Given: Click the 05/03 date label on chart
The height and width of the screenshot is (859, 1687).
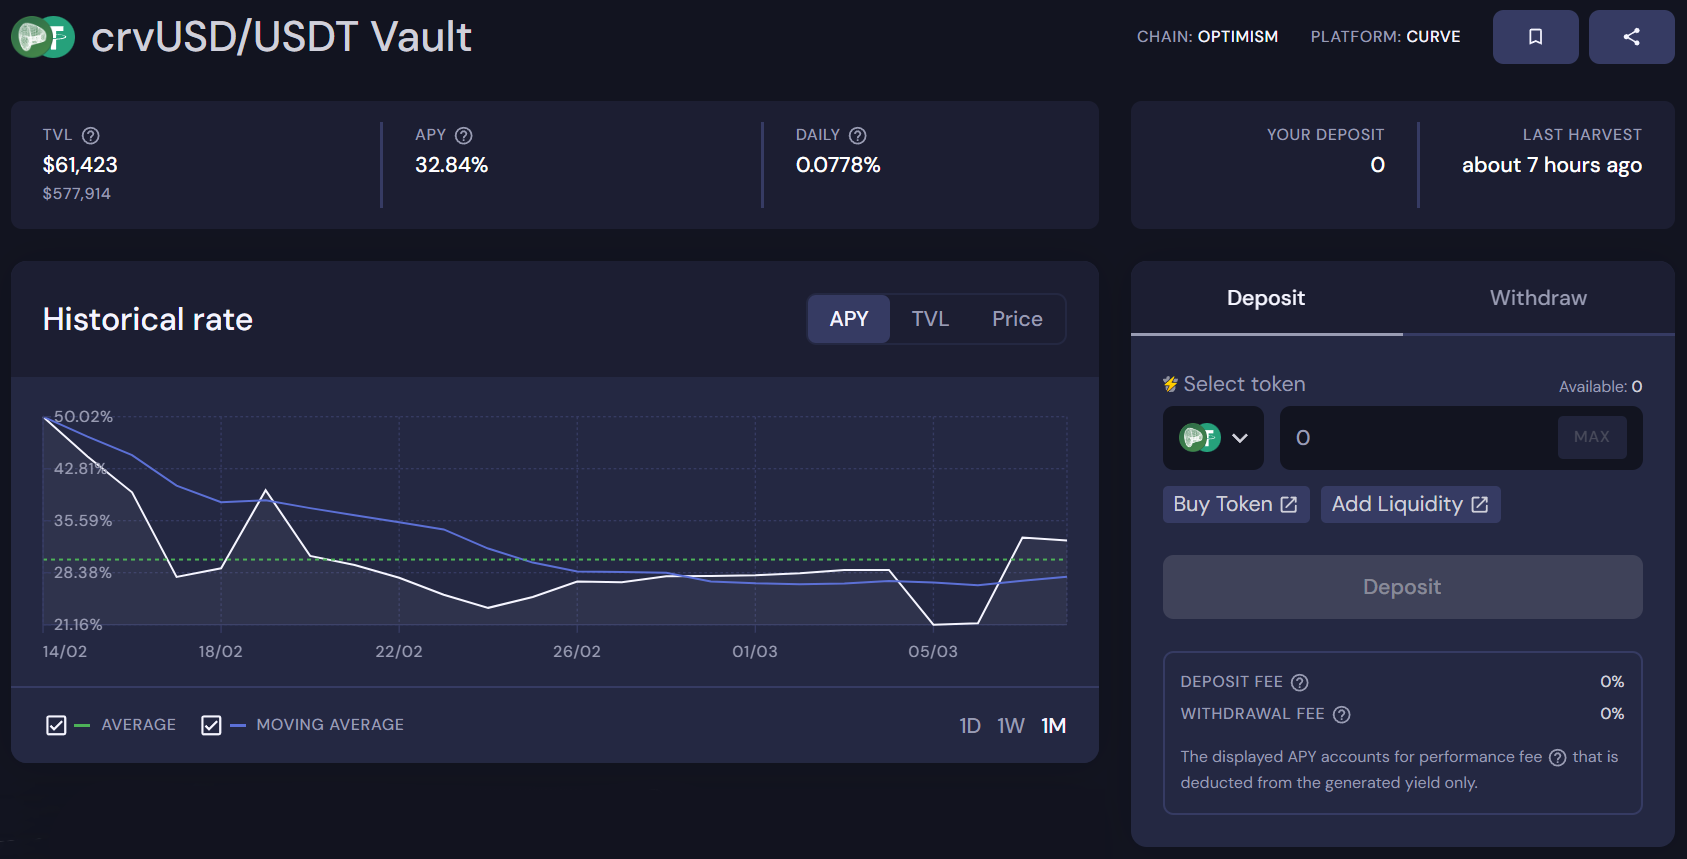Looking at the screenshot, I should coord(933,652).
